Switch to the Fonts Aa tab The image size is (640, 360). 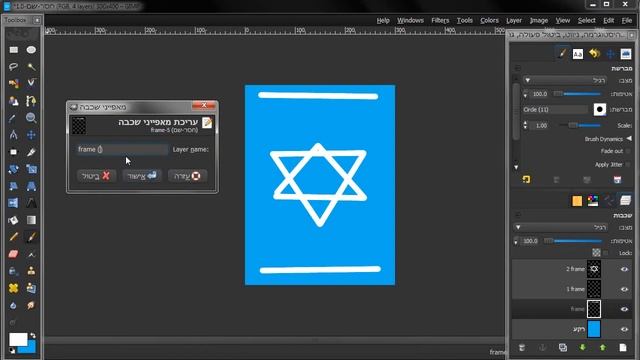[x=578, y=54]
